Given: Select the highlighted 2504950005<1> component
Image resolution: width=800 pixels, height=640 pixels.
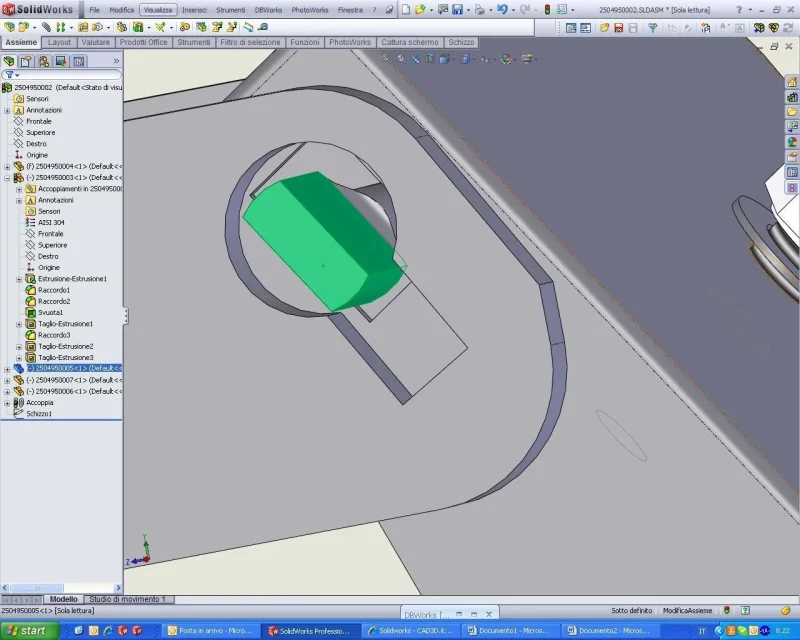Looking at the screenshot, I should tap(74, 368).
